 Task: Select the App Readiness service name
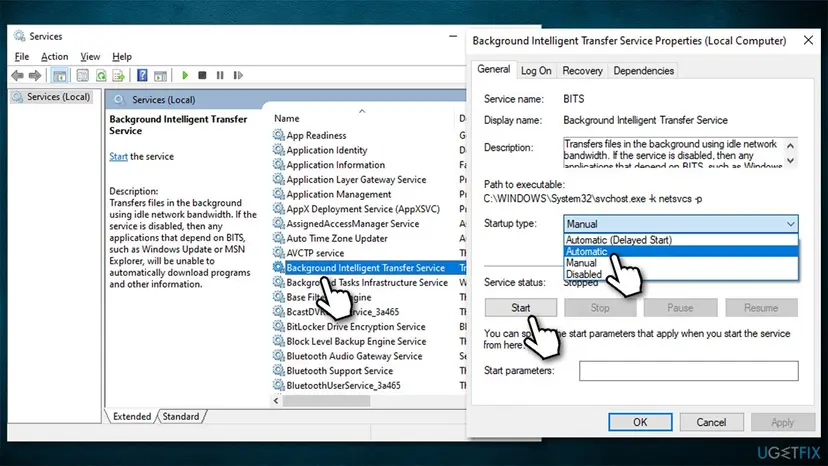[316, 135]
